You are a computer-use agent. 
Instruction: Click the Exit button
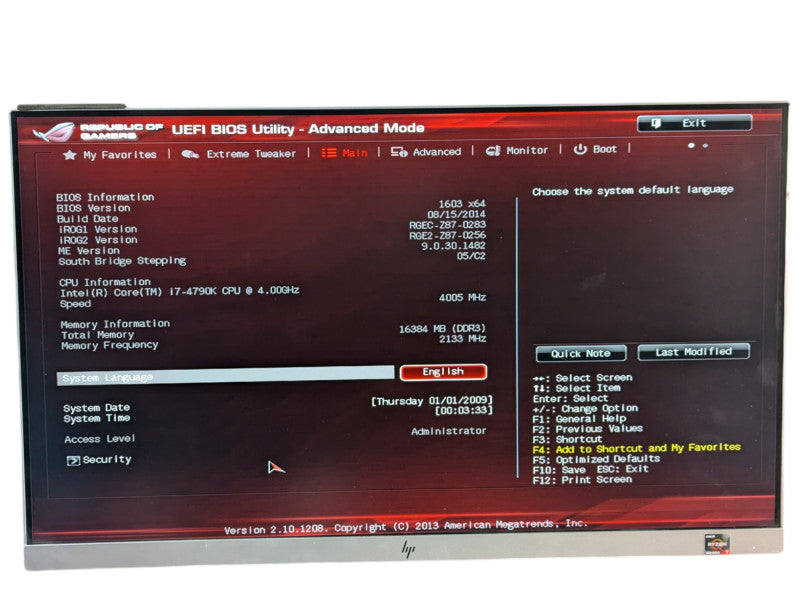pyautogui.click(x=694, y=123)
